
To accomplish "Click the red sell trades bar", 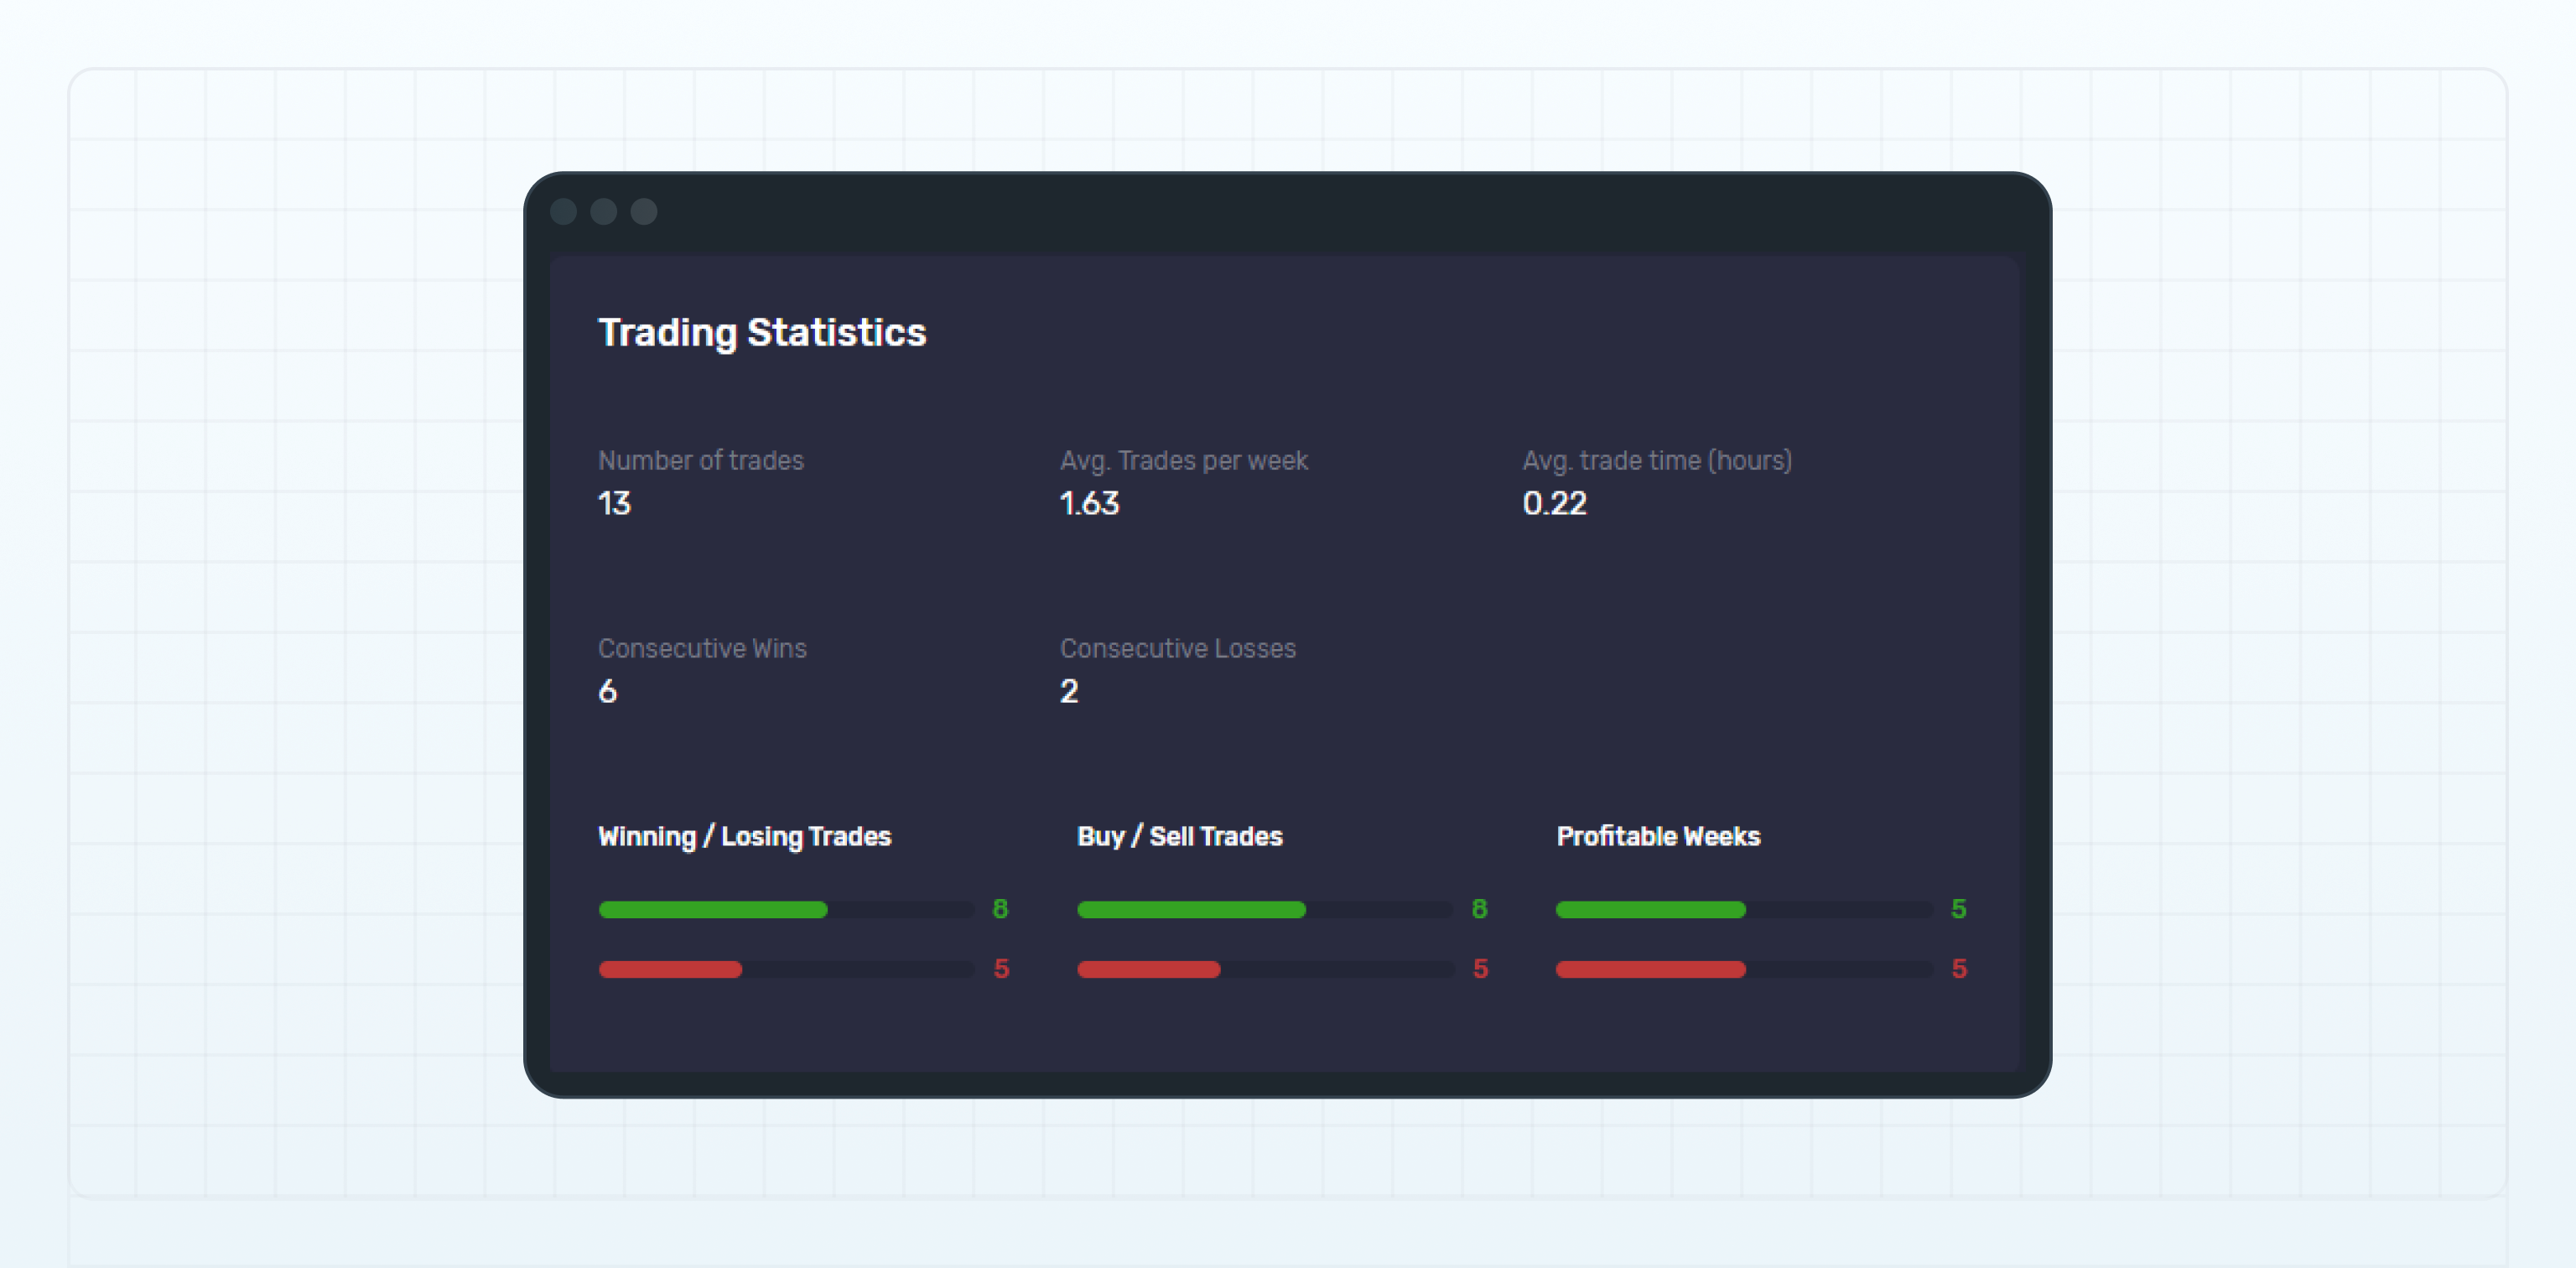I will coord(1148,969).
